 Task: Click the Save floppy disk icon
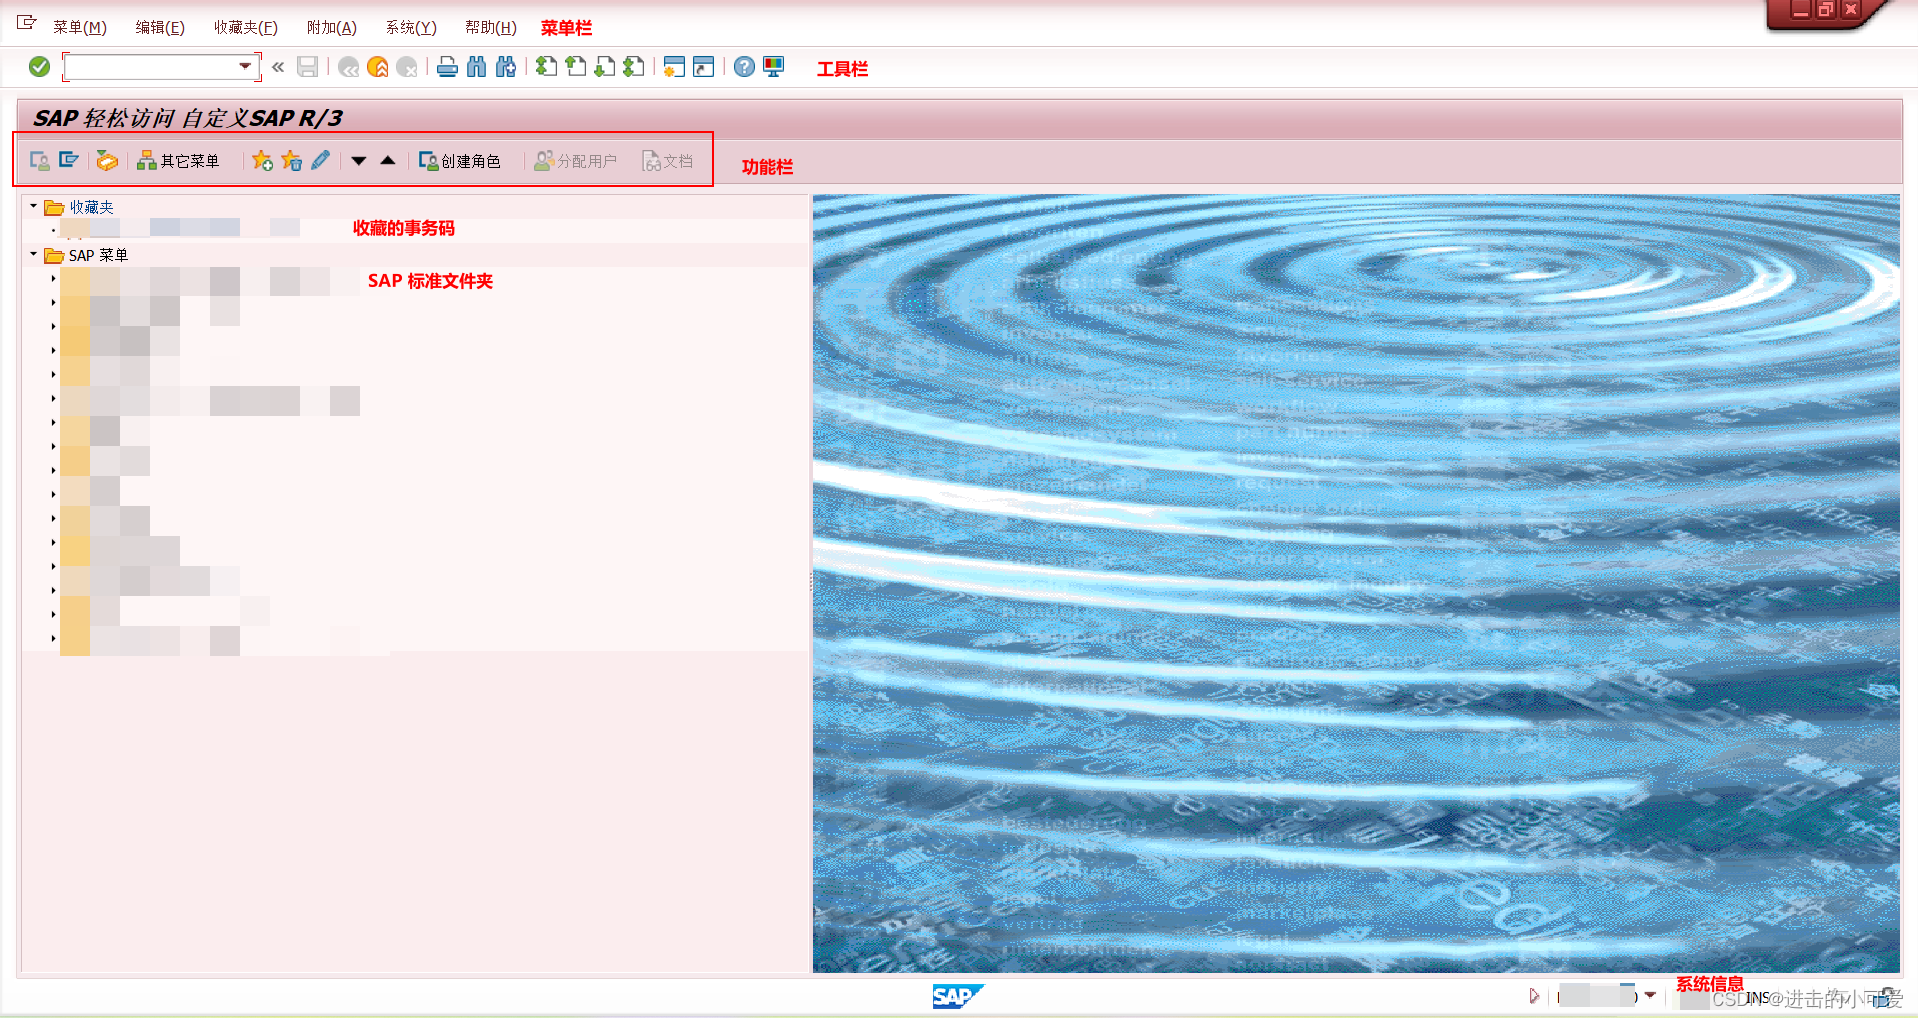(308, 67)
